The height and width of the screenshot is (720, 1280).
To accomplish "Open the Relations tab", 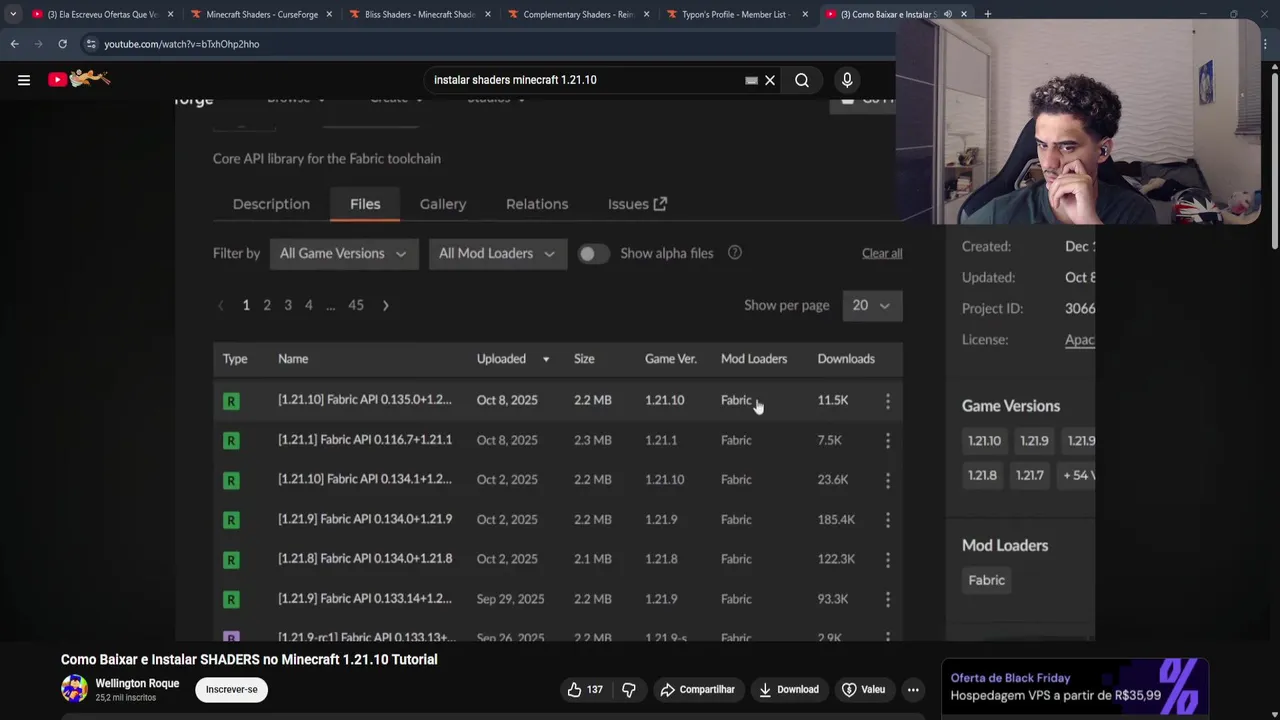I will (x=537, y=204).
